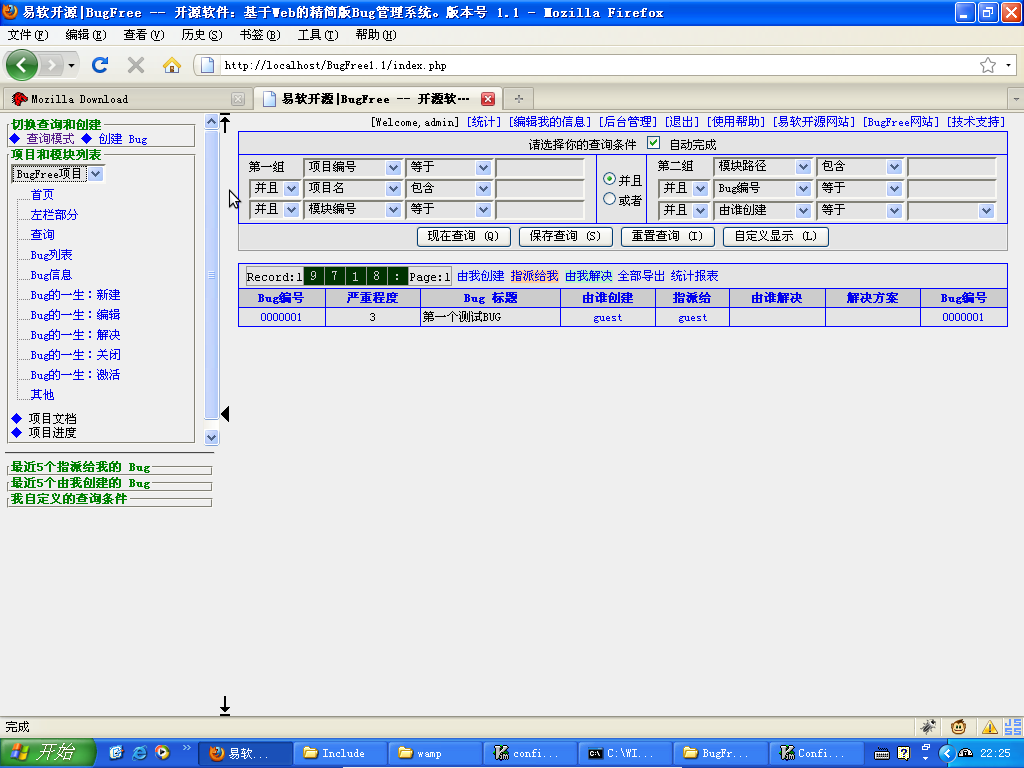Screen dimensions: 1024x768
Task: Click the page identity icon in address bar
Action: [x=208, y=65]
